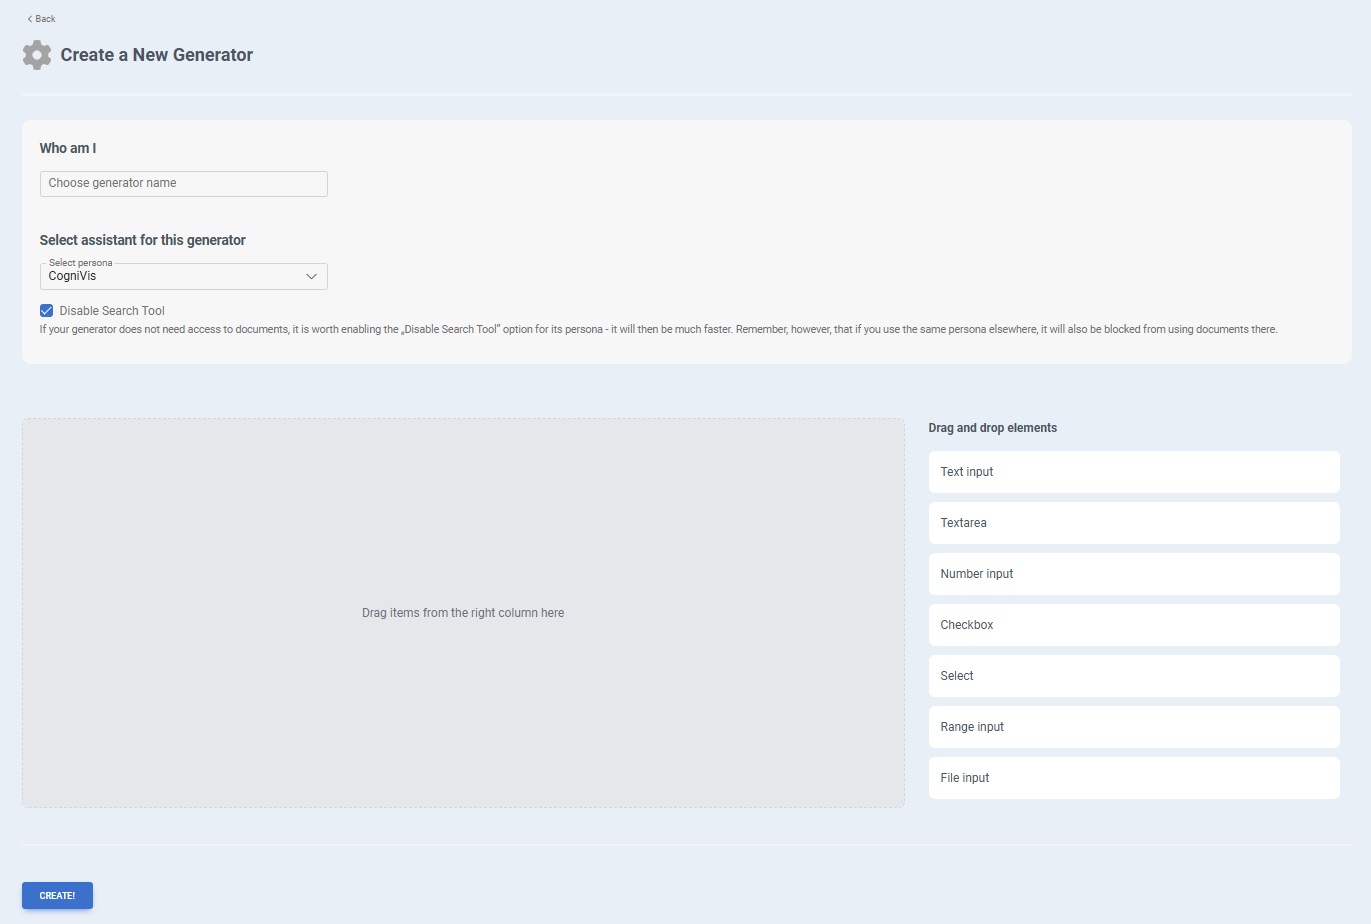Viewport: 1371px width, 924px height.
Task: Click the Disable Search Tool label text
Action: point(112,311)
